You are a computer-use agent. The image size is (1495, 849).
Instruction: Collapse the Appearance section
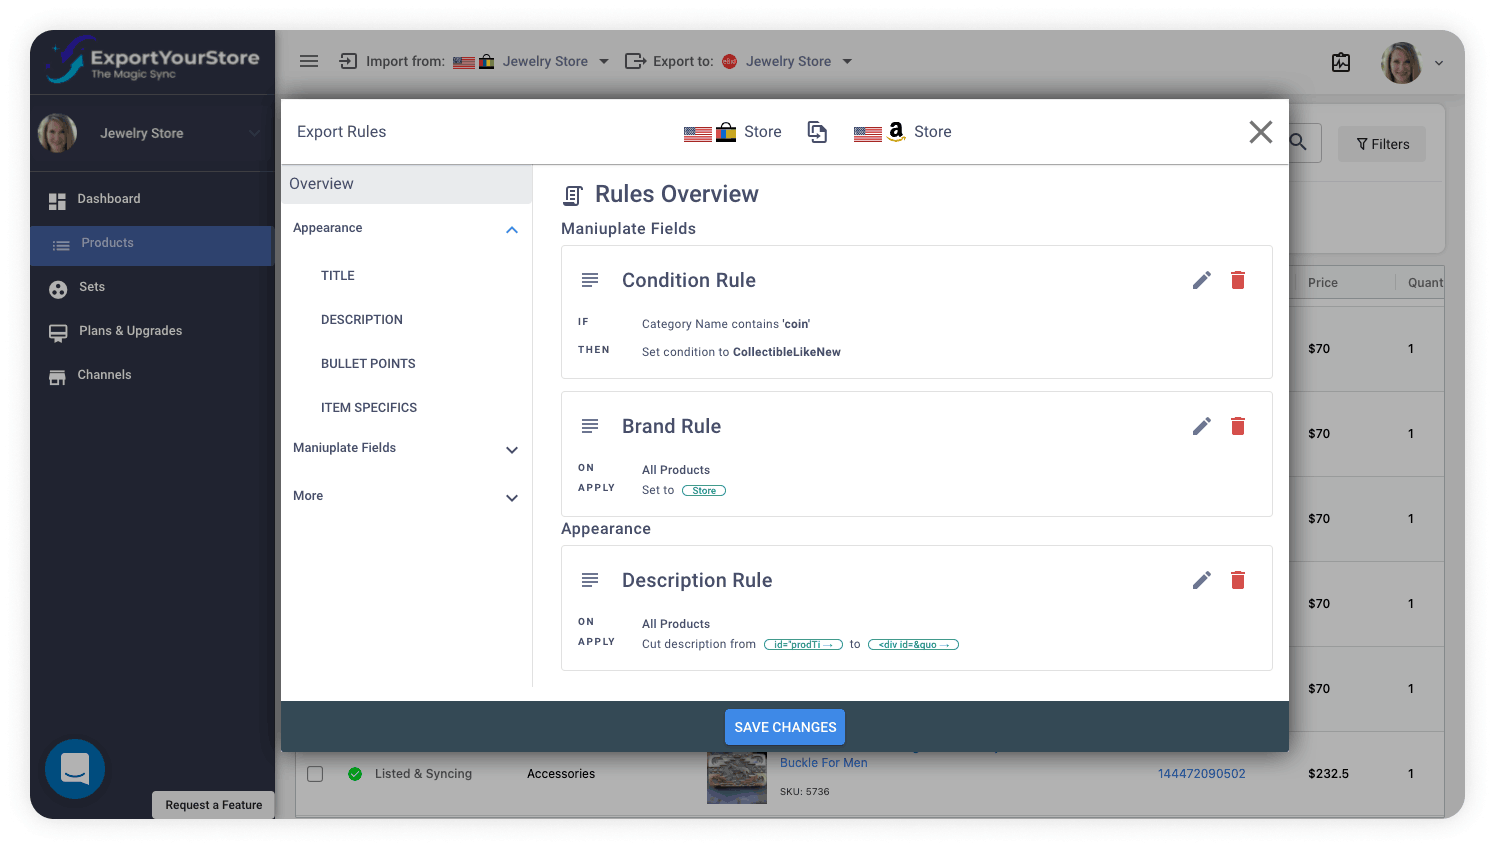(512, 230)
